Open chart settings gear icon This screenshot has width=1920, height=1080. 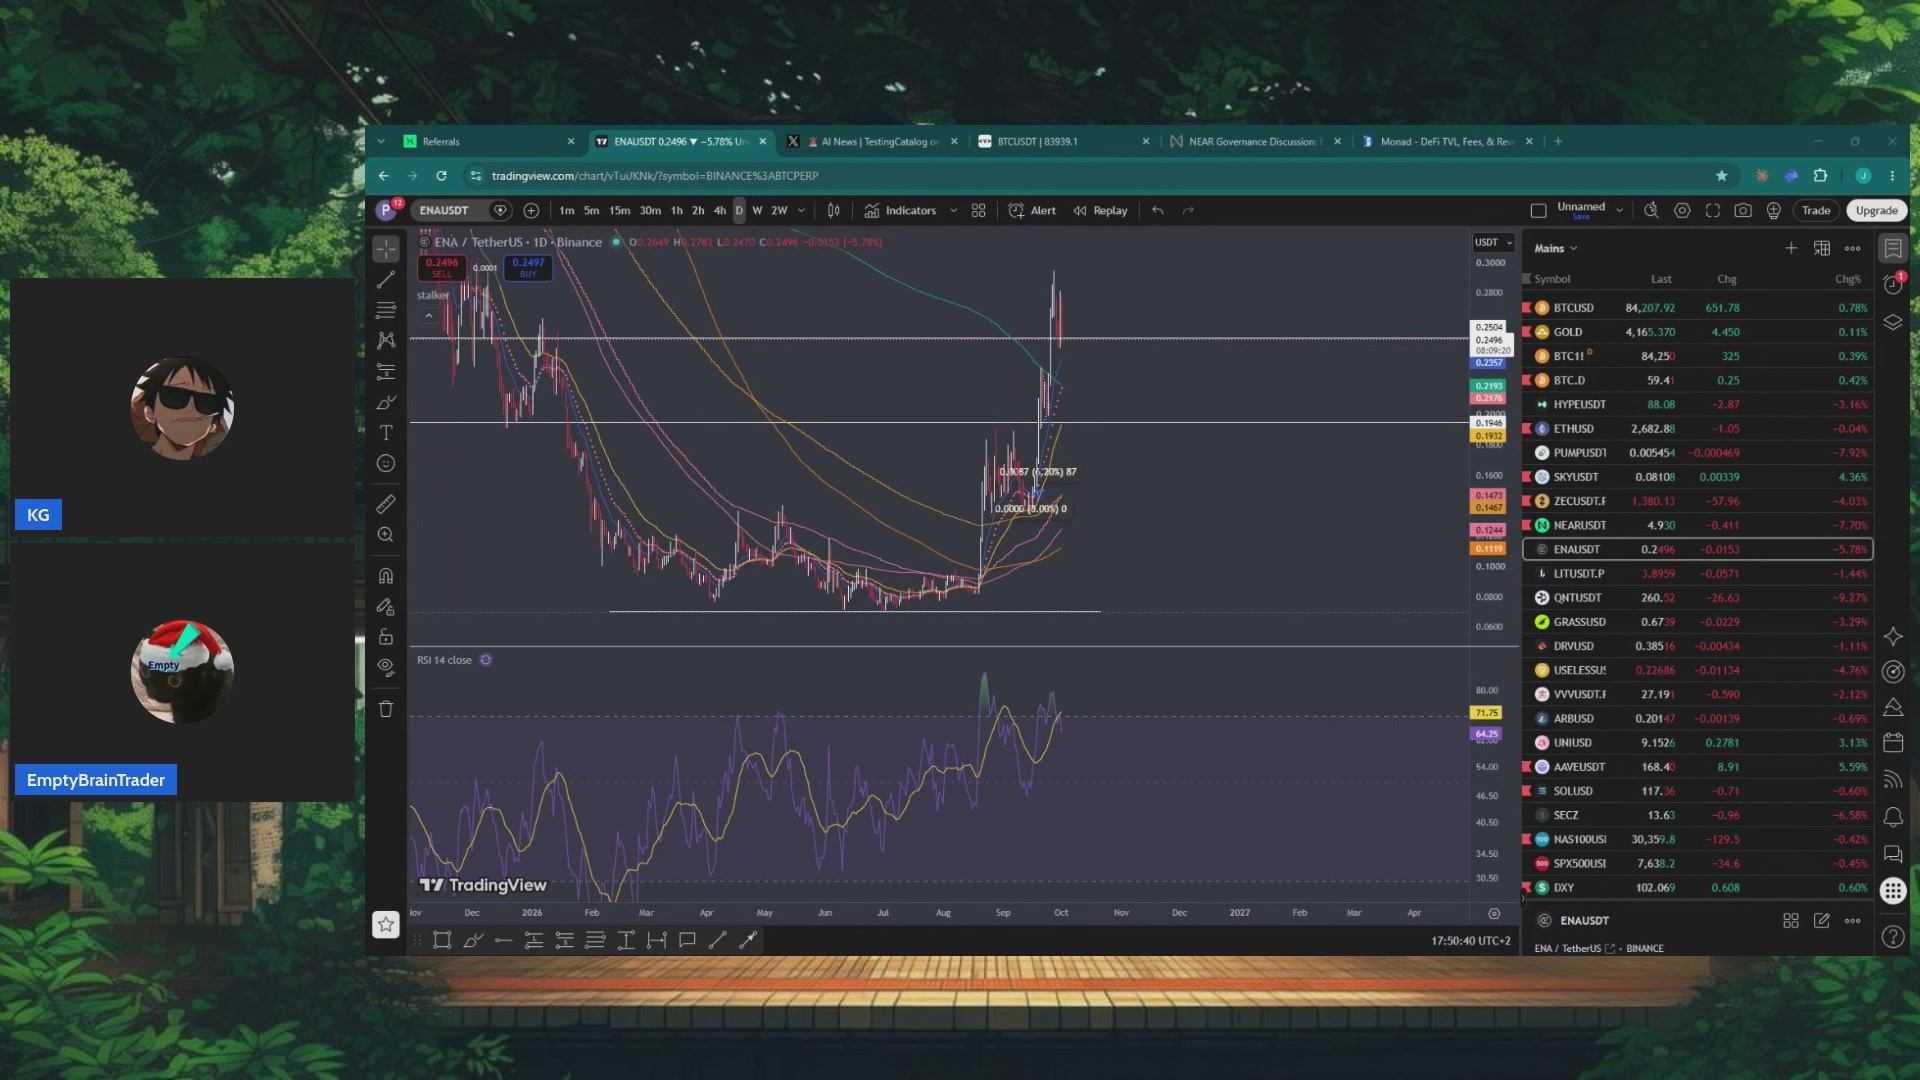click(x=1682, y=210)
